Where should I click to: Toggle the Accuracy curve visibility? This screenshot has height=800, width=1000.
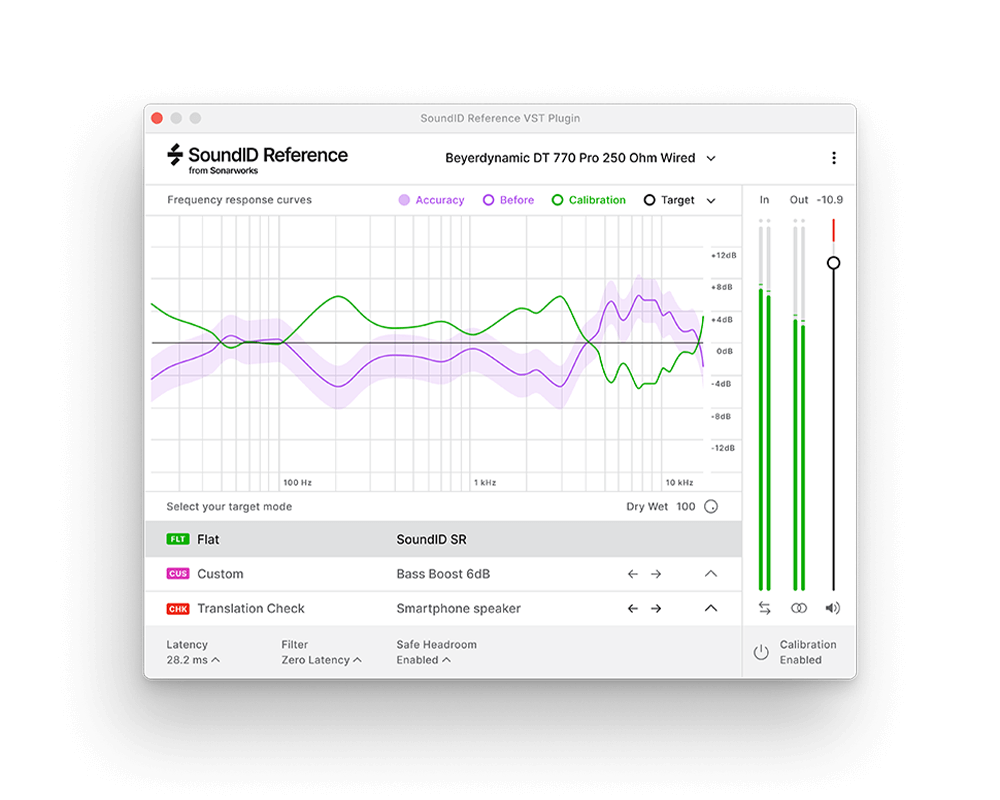pyautogui.click(x=432, y=200)
